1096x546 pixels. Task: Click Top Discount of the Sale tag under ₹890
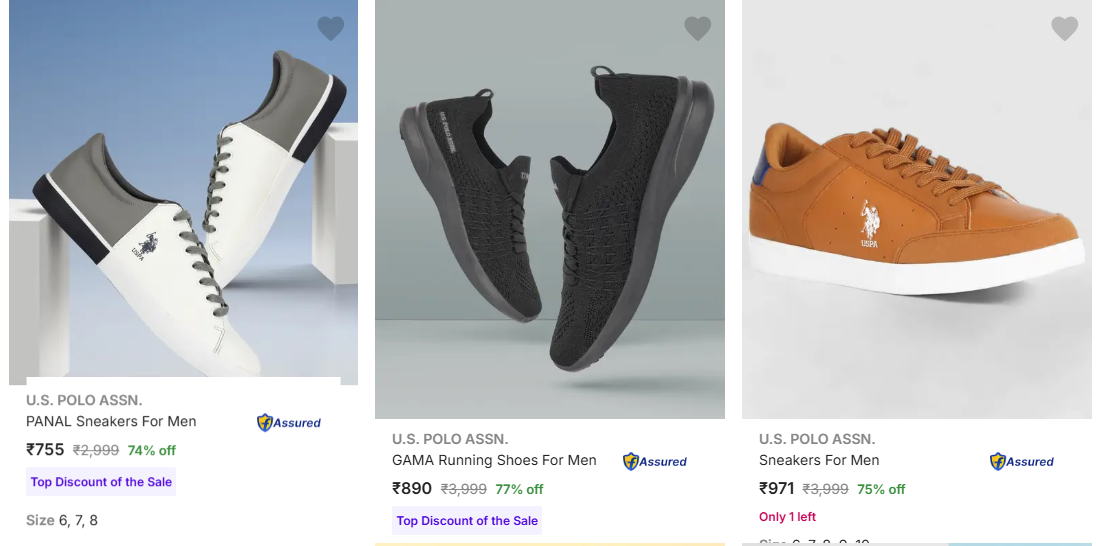click(x=467, y=521)
